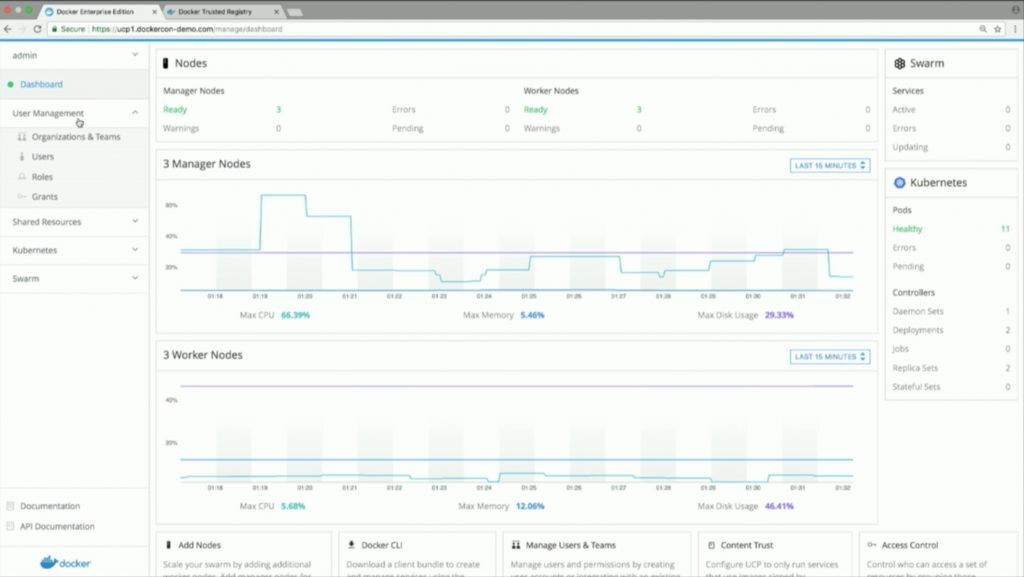The height and width of the screenshot is (577, 1024).
Task: Click the Organizations & Teams icon
Action: 22,137
